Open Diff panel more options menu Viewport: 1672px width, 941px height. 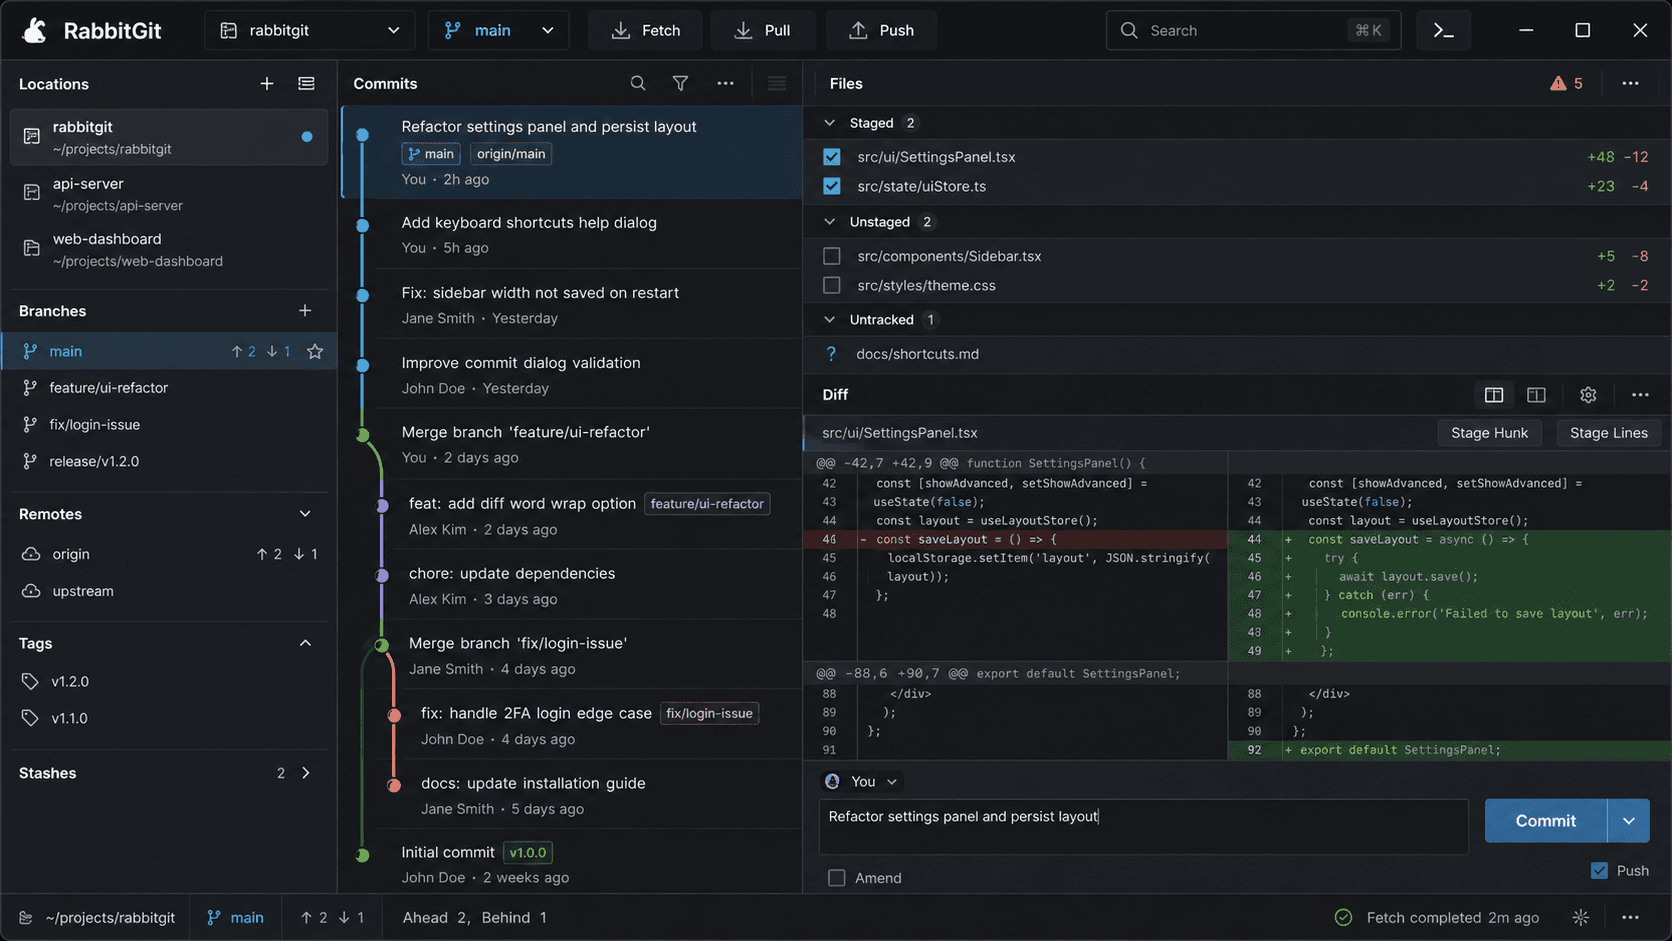[1640, 395]
